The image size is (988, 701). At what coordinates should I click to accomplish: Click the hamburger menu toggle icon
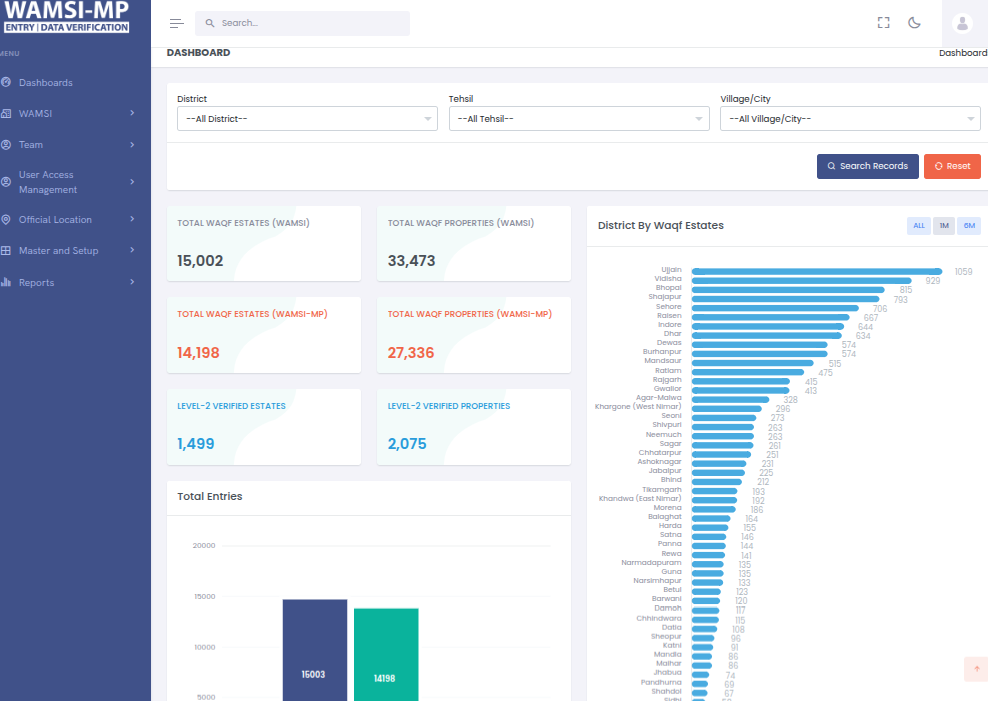point(176,23)
